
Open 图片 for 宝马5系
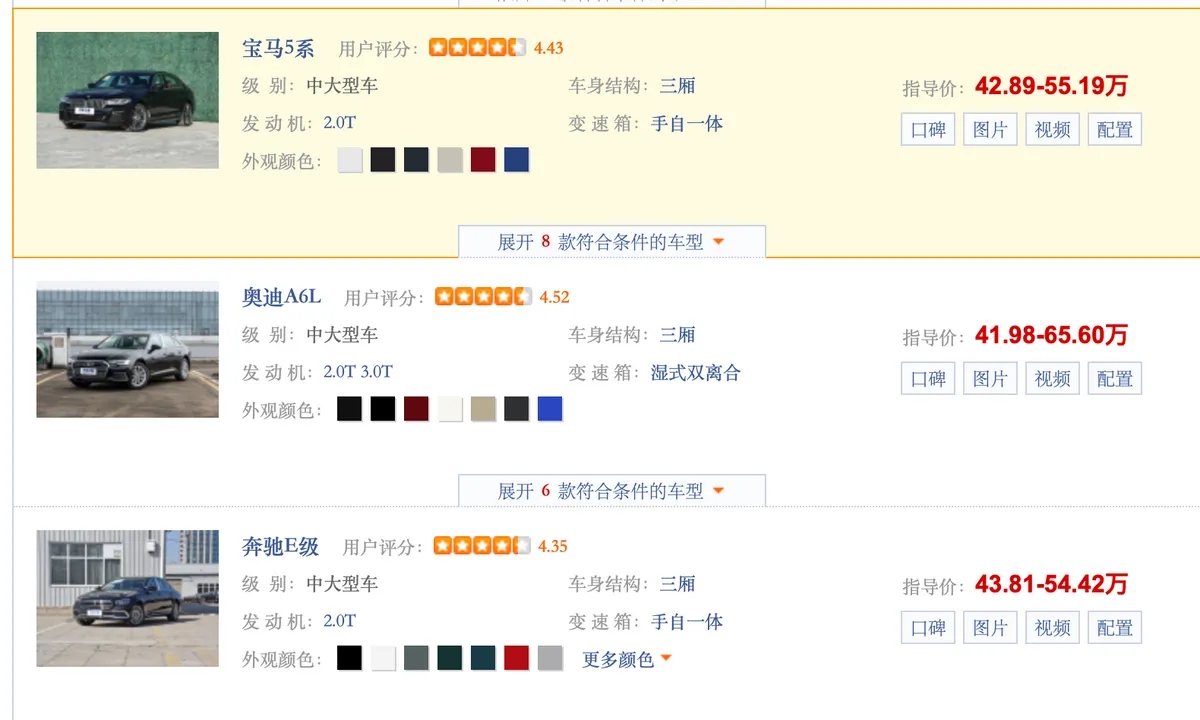click(x=990, y=129)
